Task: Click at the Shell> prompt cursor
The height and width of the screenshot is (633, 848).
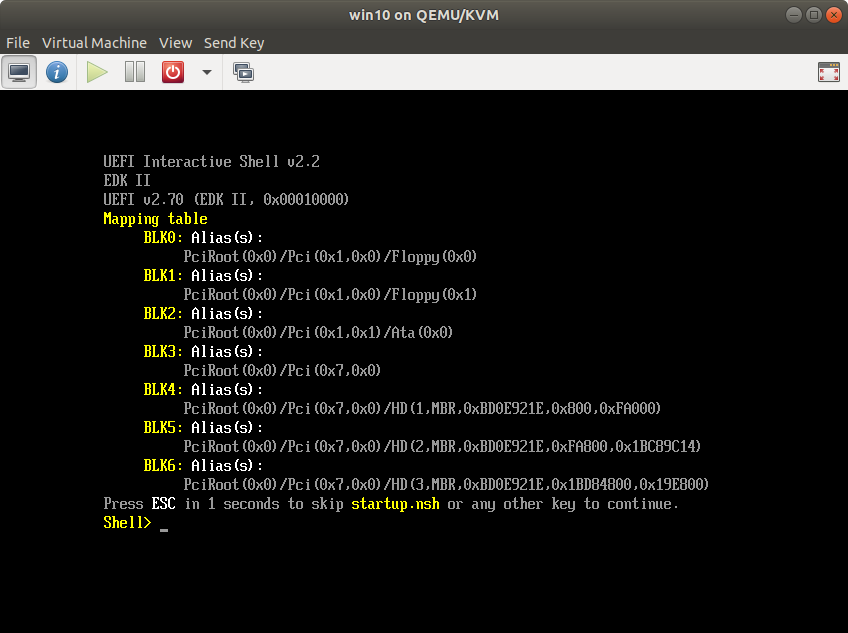Action: 163,524
